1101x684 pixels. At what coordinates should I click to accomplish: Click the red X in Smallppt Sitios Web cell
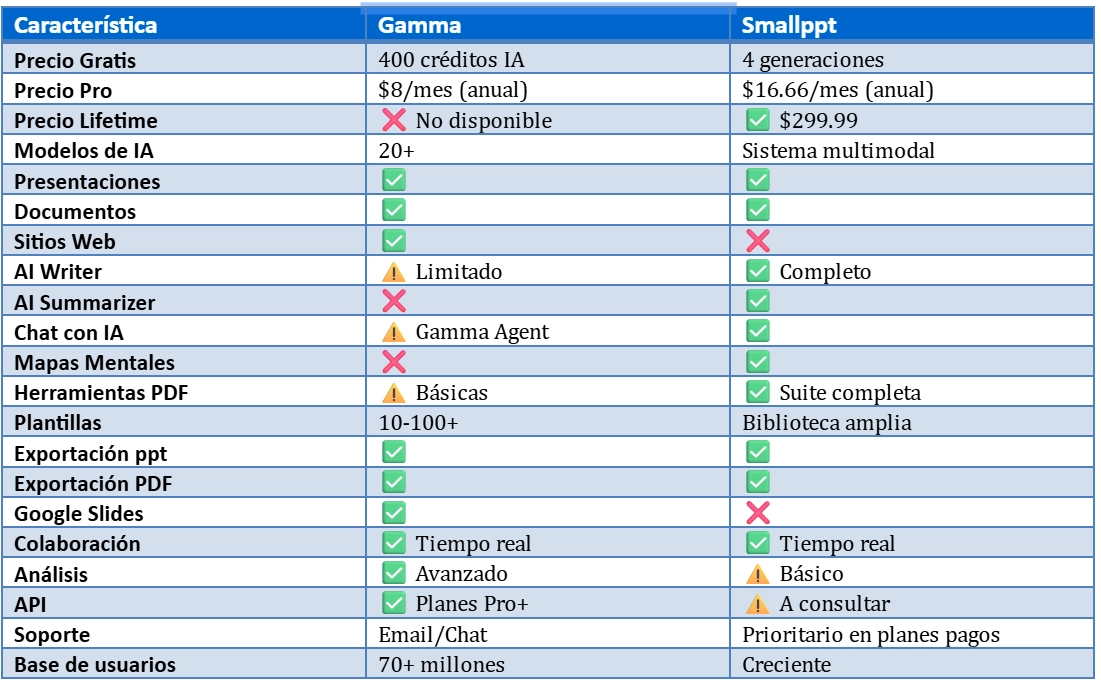coord(758,241)
